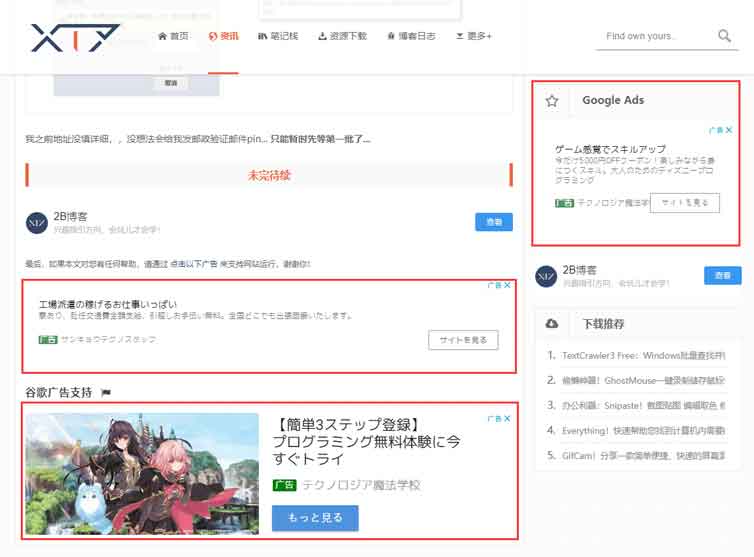Click サイトを見る button in sidebar ad
The height and width of the screenshot is (557, 754).
[685, 203]
